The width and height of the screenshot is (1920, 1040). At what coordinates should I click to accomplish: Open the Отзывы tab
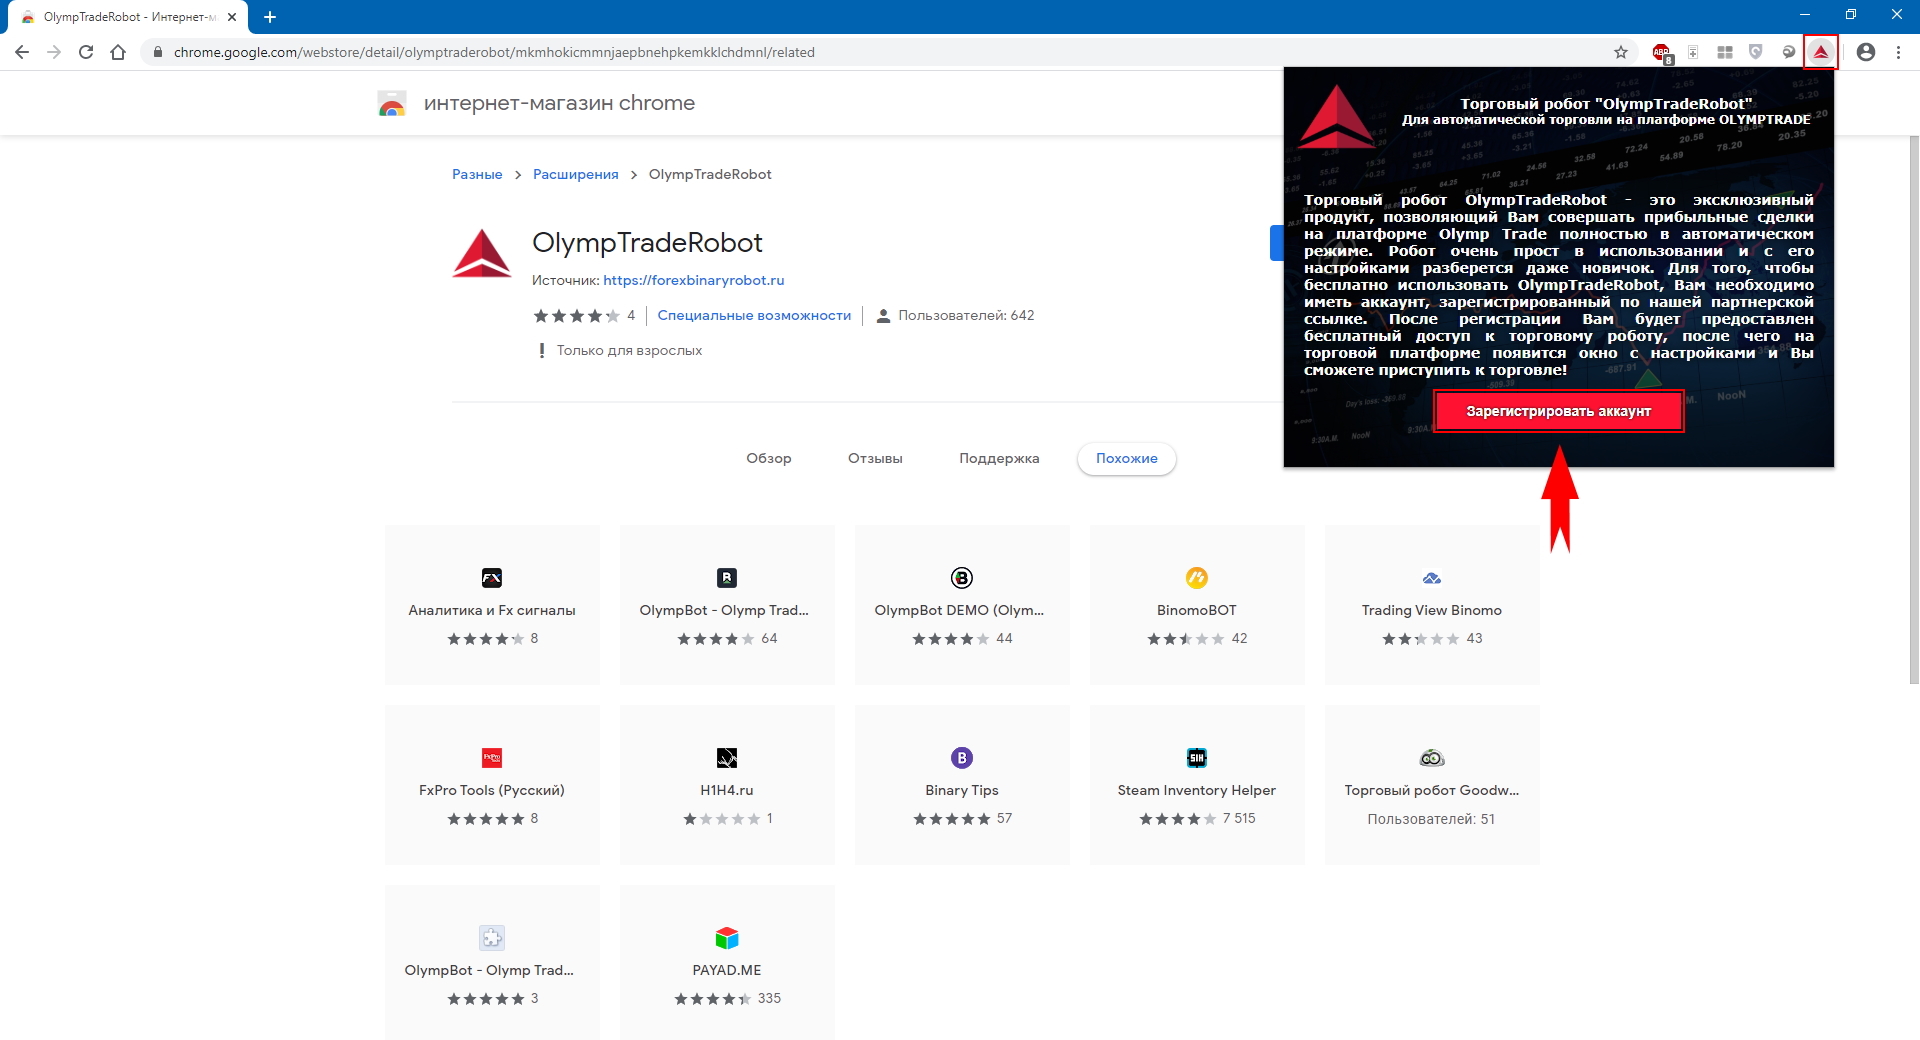point(875,458)
